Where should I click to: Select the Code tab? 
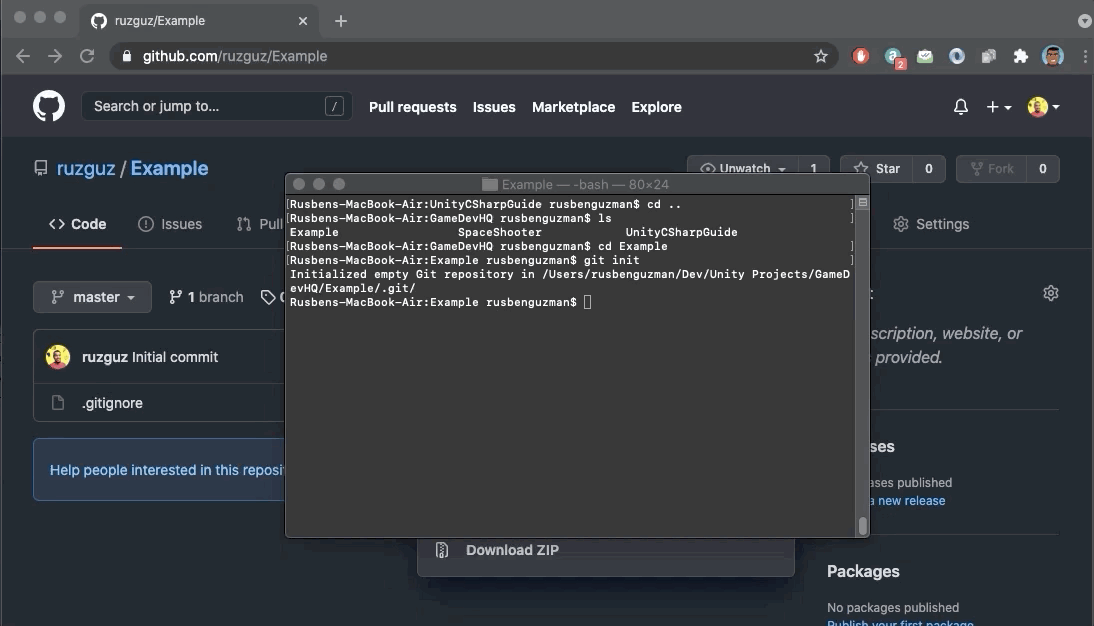pyautogui.click(x=77, y=224)
